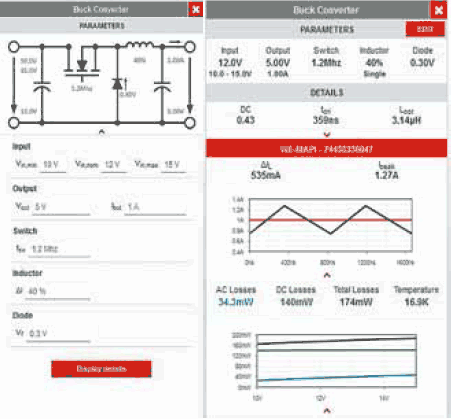The height and width of the screenshot is (419, 451).
Task: Click the MOSFET switch symbol in schematic
Action: [x=82, y=67]
